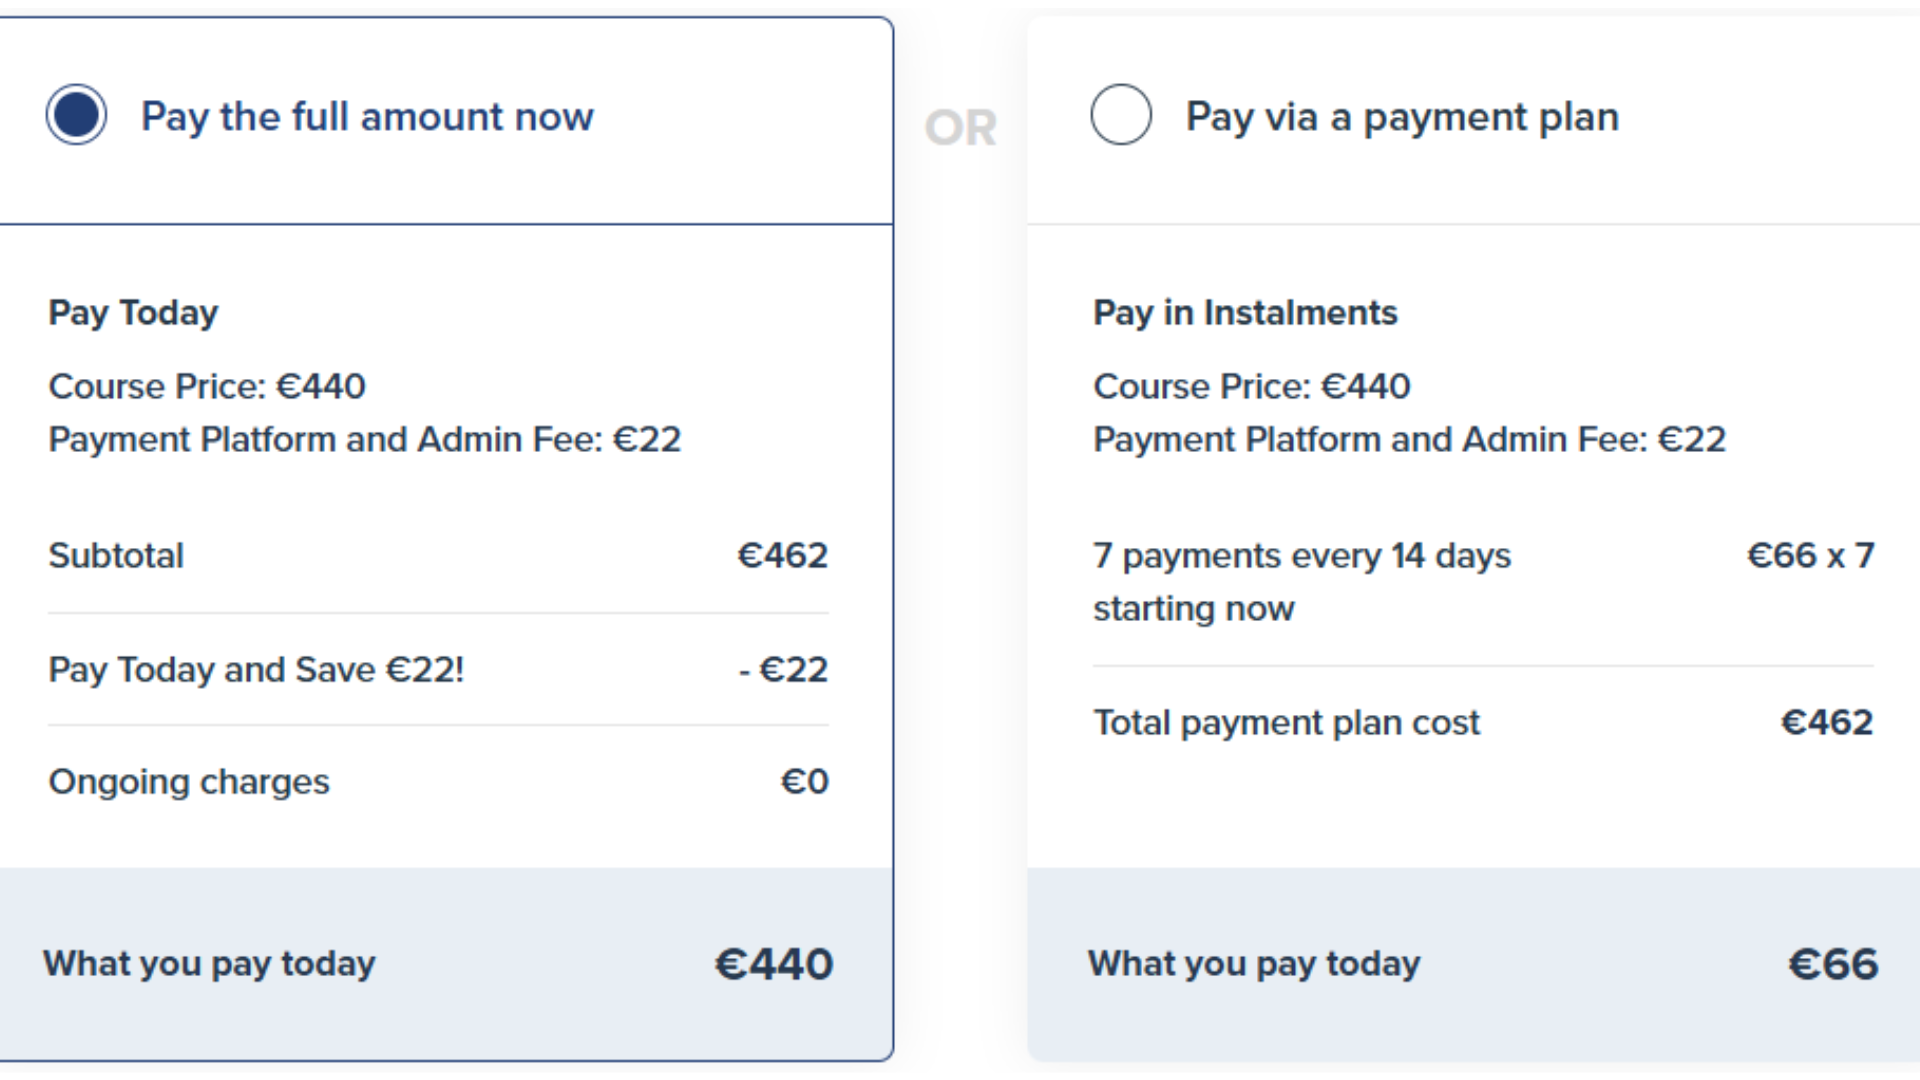Screen dimensions: 1920x1080
Task: Click the '€66 x 7' instalment amount
Action: click(1810, 556)
